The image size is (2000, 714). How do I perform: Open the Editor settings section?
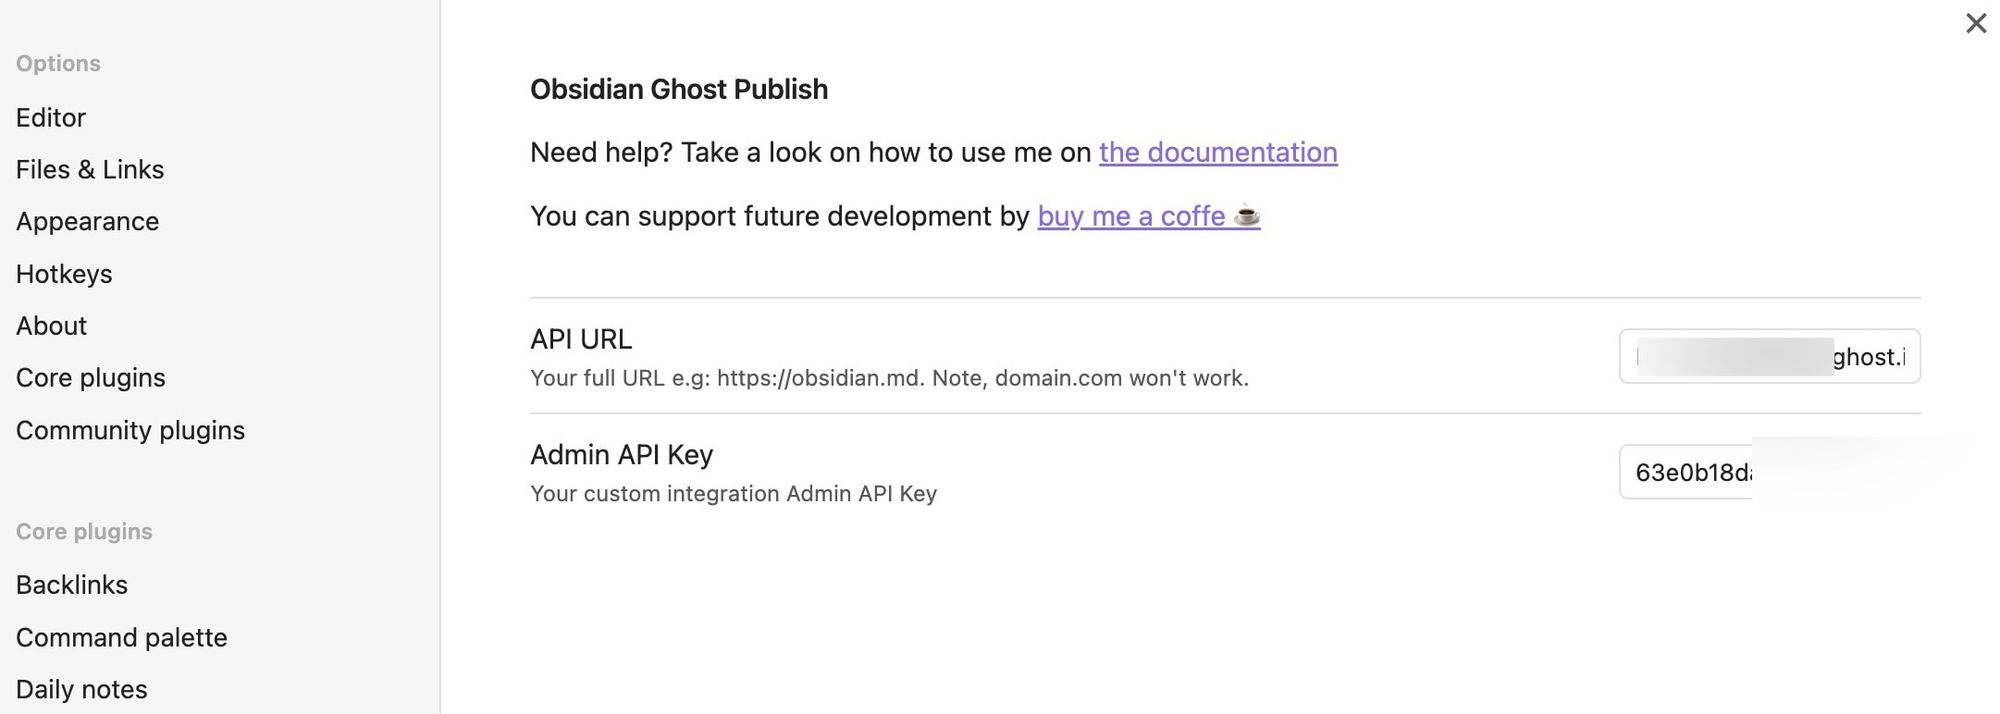[51, 118]
